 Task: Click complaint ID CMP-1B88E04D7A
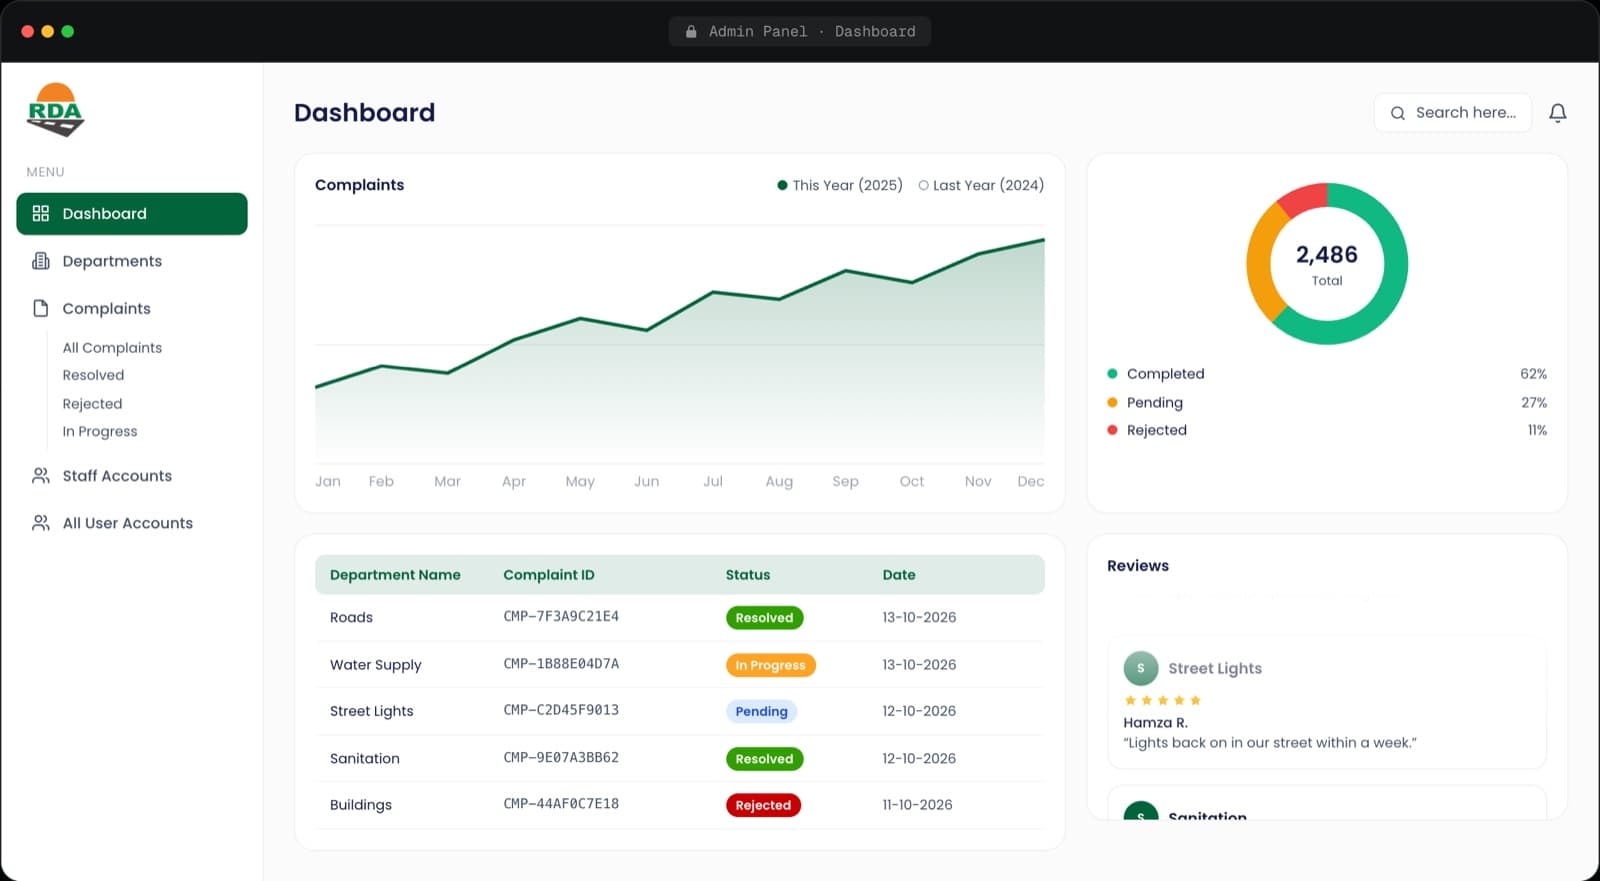tap(561, 664)
